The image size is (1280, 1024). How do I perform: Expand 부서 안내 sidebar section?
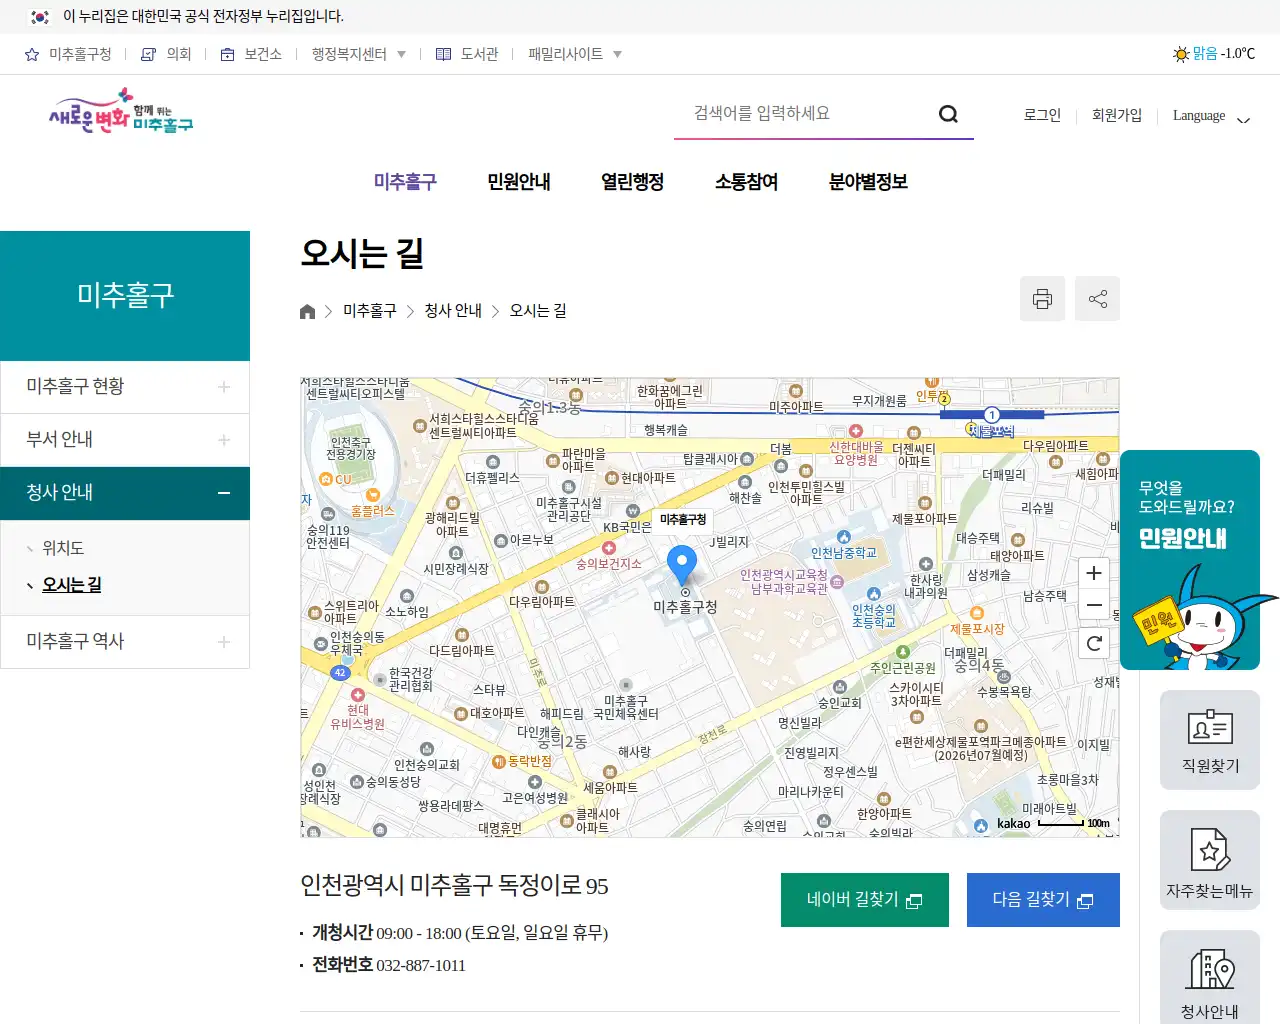[x=125, y=440]
